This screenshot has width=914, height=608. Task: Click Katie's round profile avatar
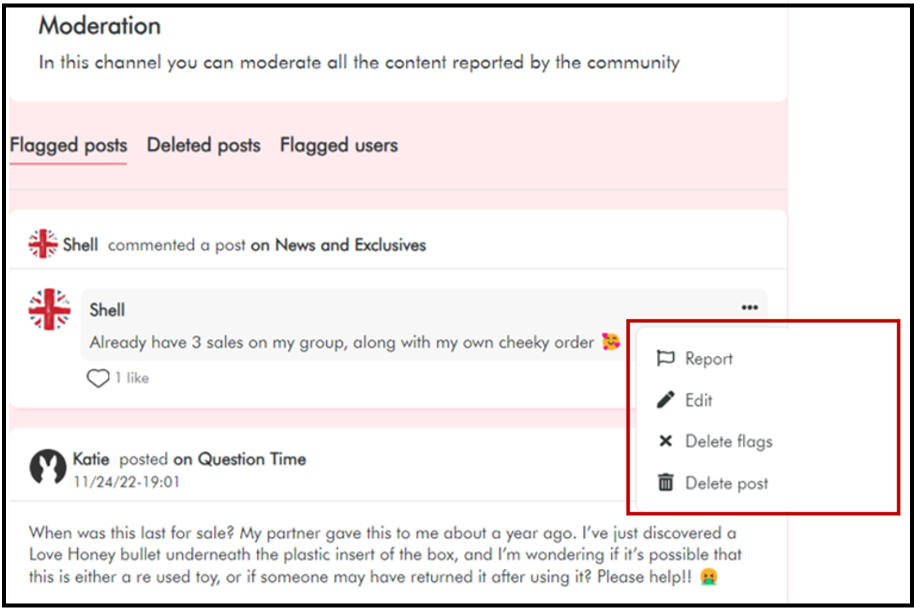[x=47, y=466]
